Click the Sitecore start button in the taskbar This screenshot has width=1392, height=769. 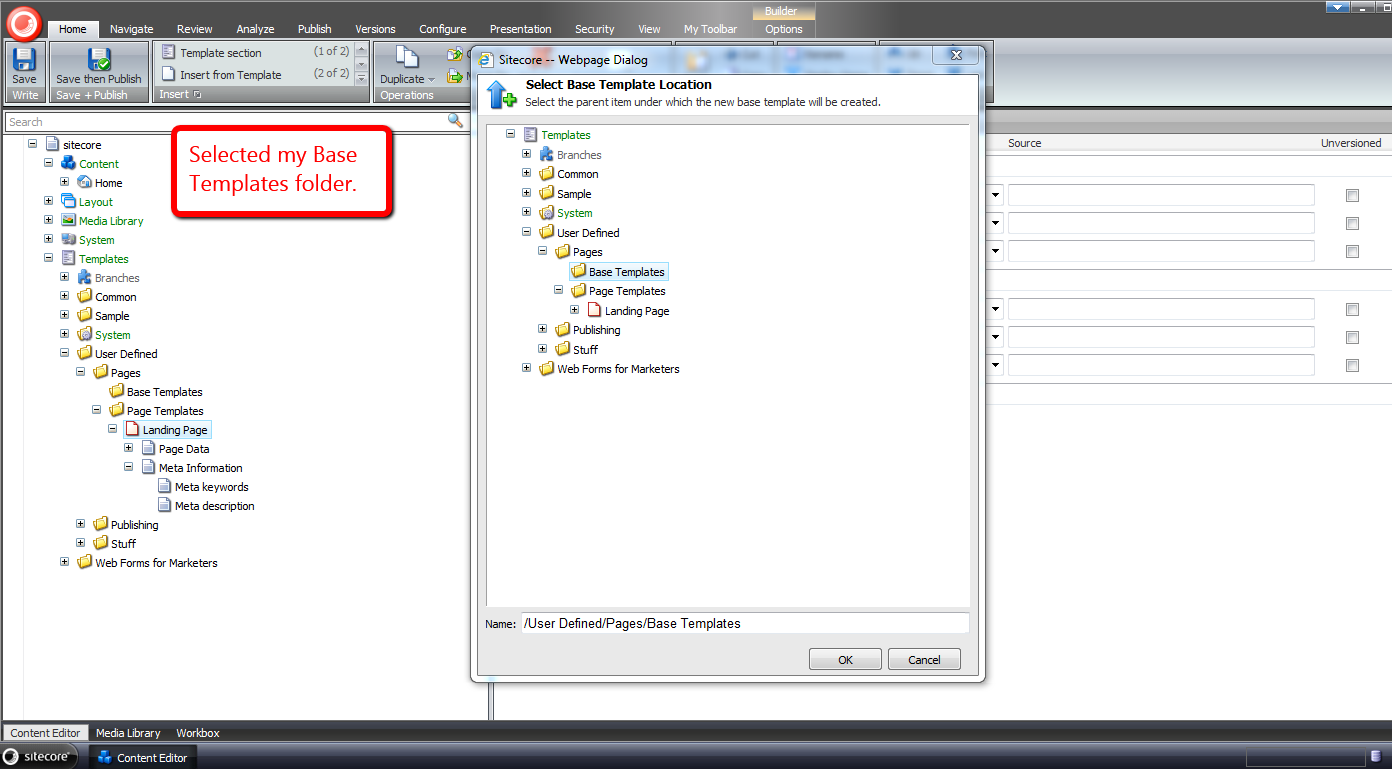40,757
